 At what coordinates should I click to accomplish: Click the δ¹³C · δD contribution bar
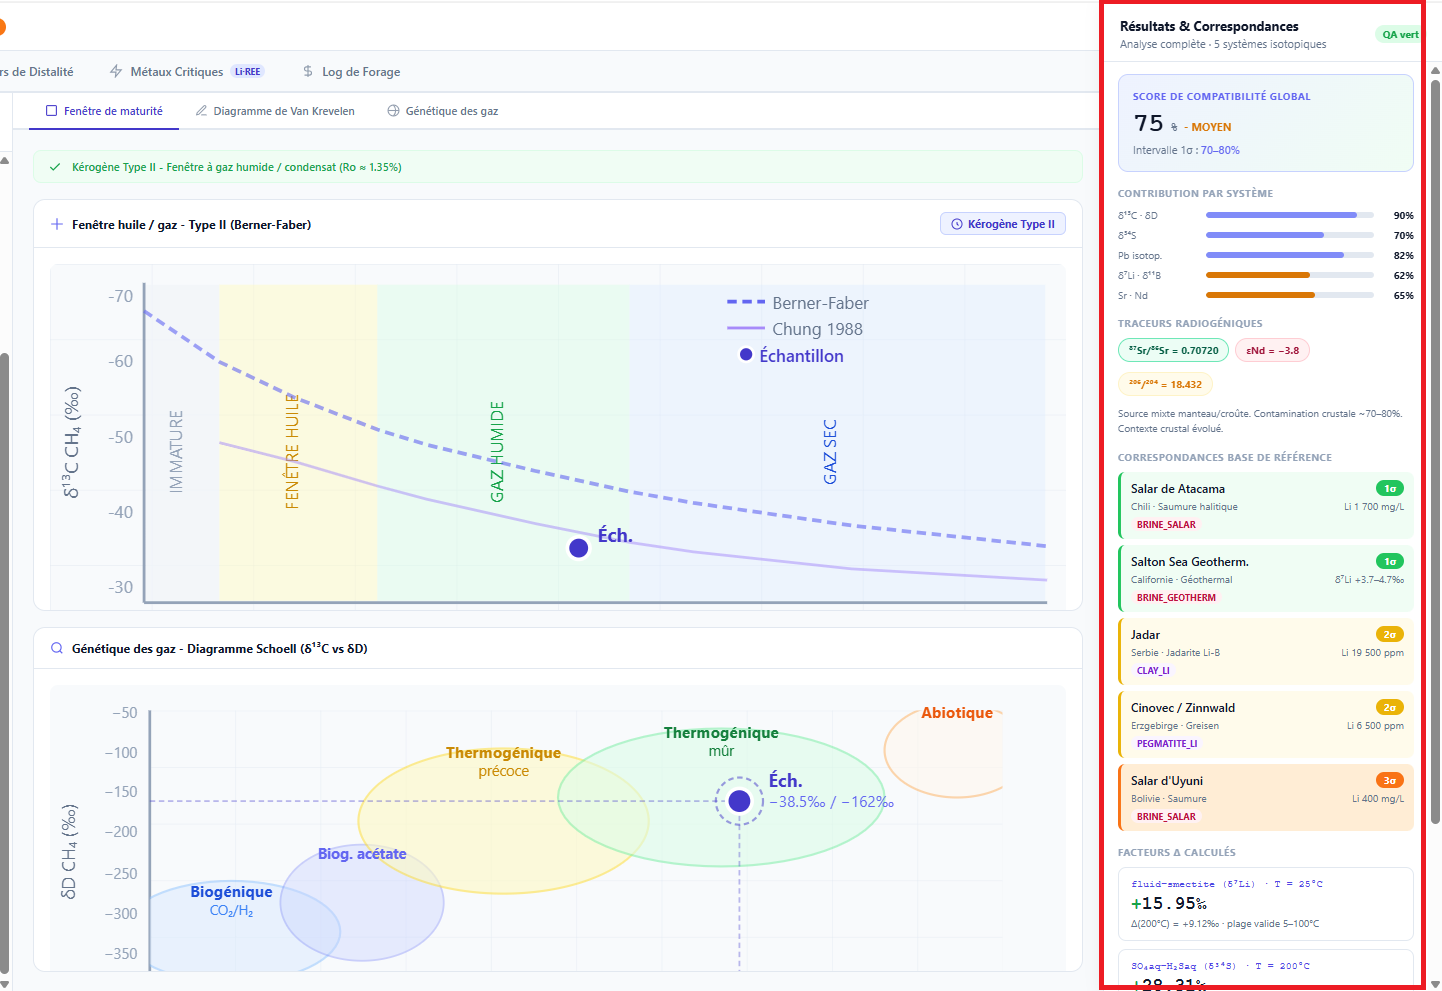[x=1289, y=215]
